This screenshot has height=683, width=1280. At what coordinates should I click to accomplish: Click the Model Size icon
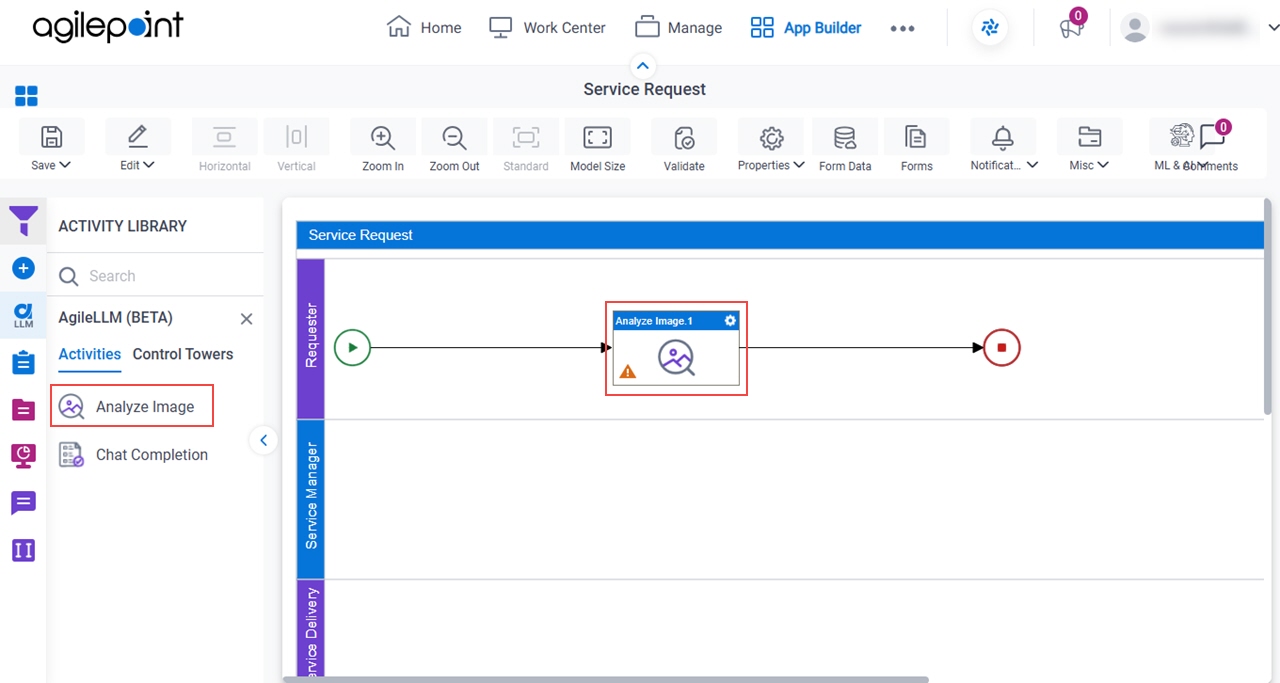point(597,138)
